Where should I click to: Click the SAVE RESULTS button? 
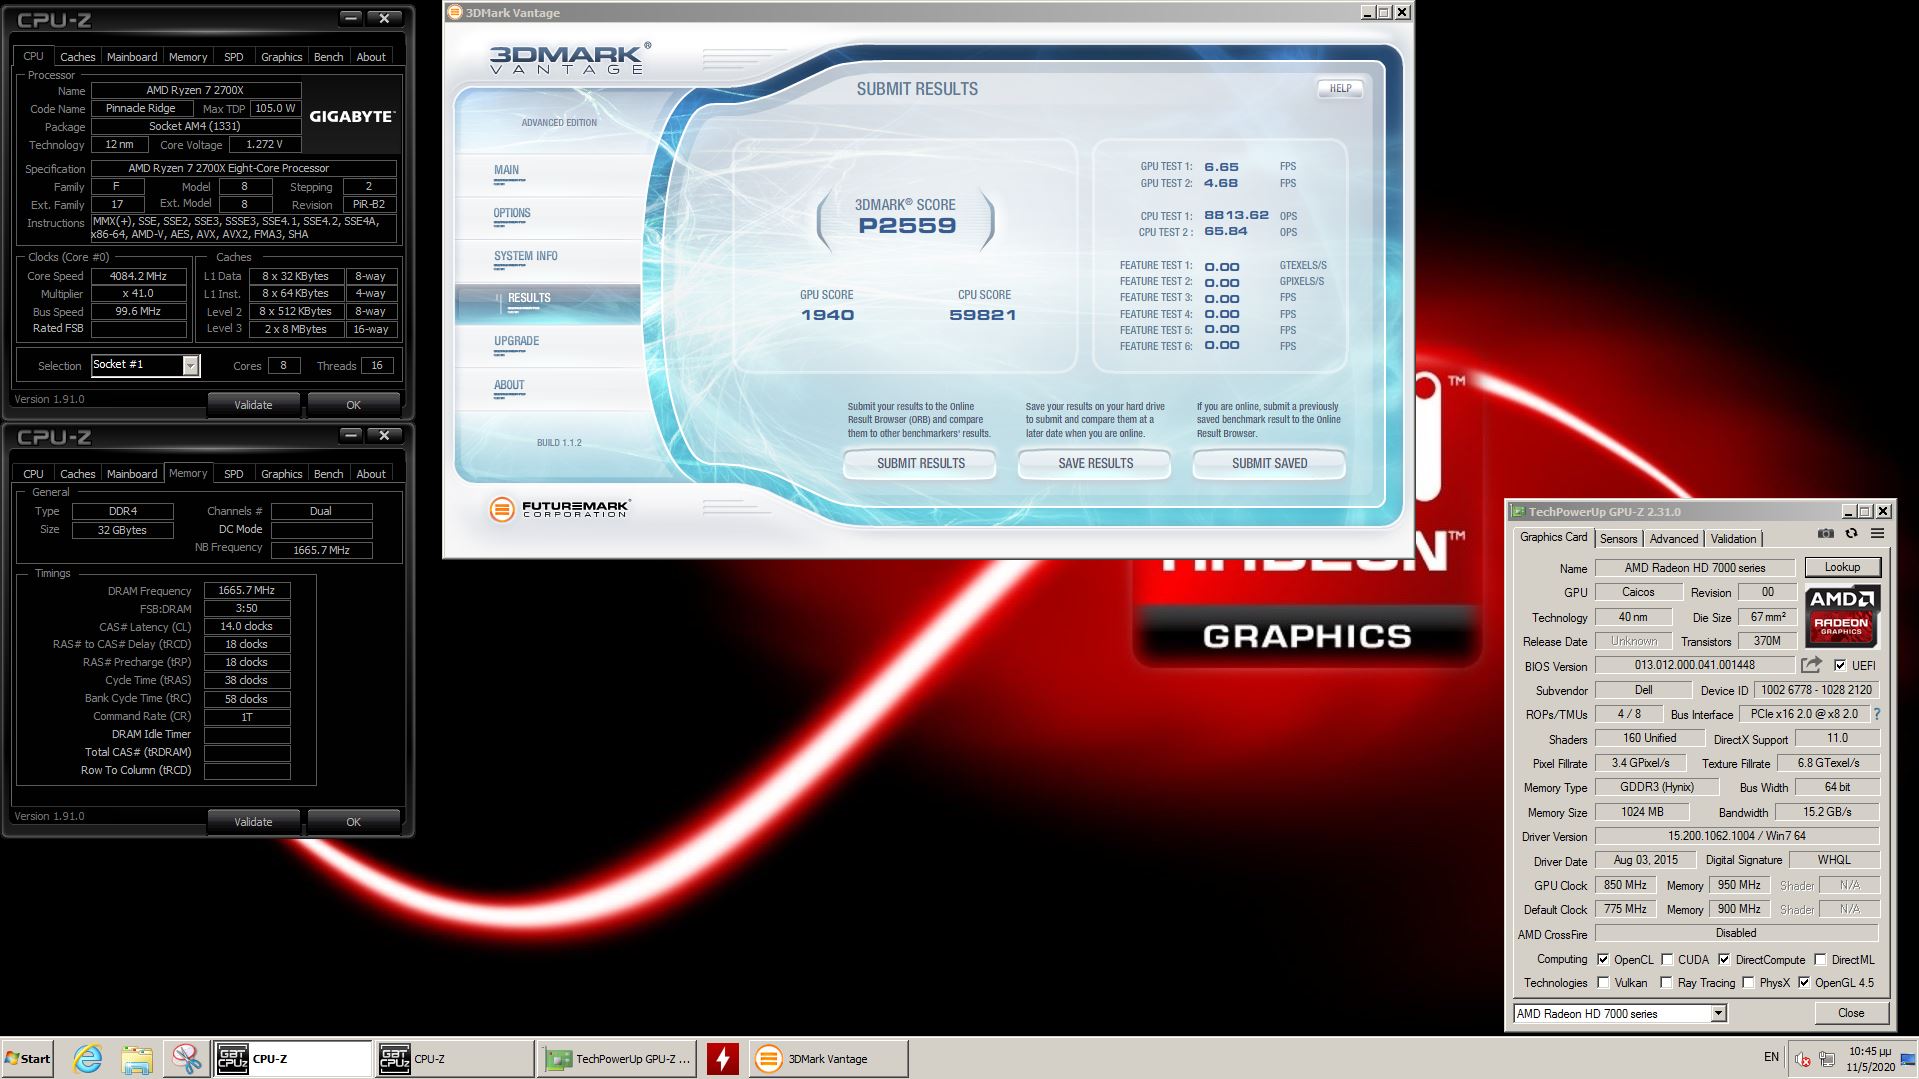1095,463
